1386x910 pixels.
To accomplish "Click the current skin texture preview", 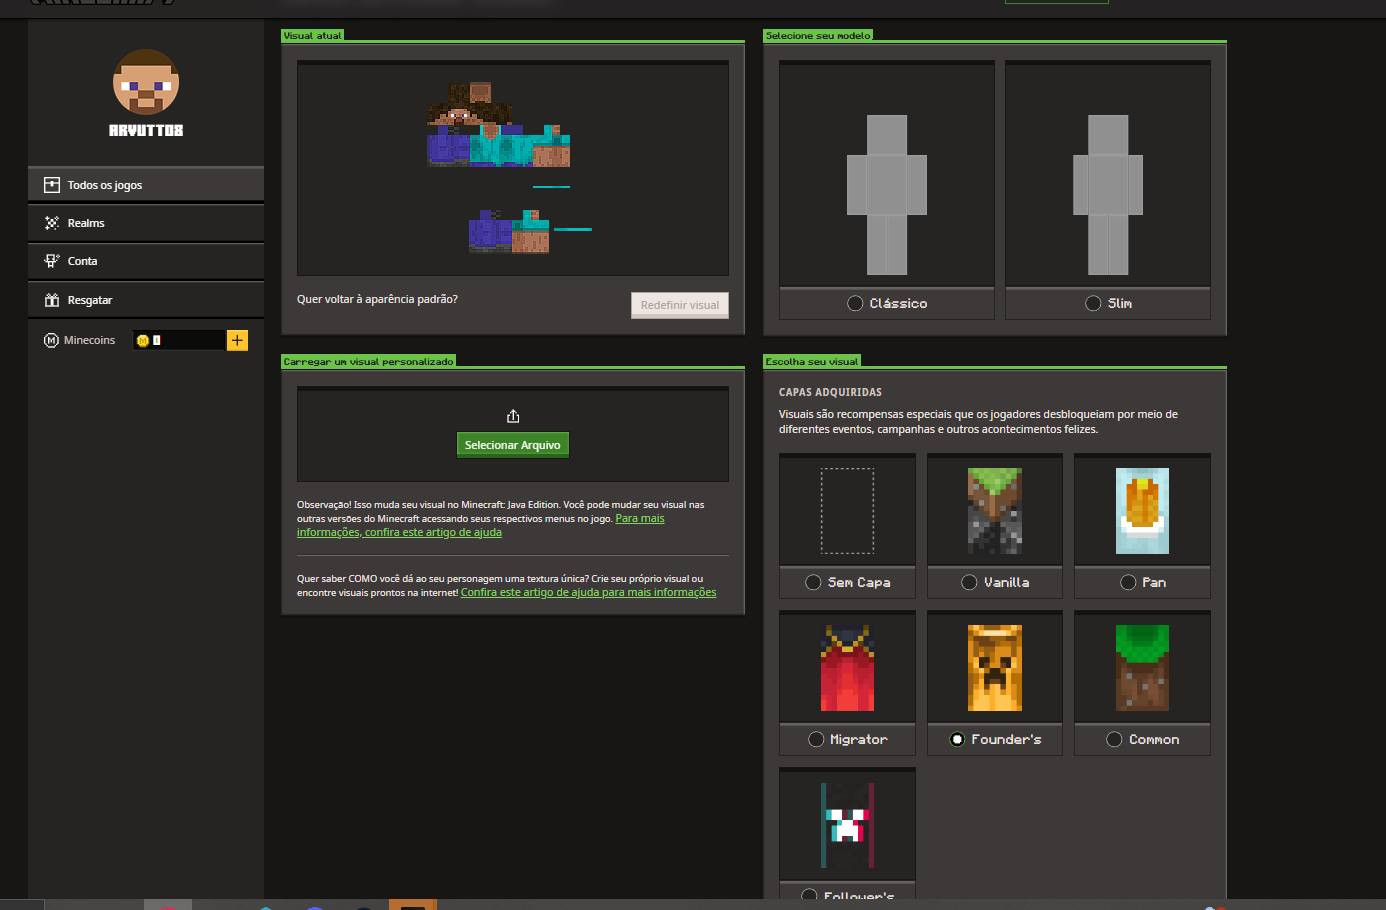I will coord(510,168).
